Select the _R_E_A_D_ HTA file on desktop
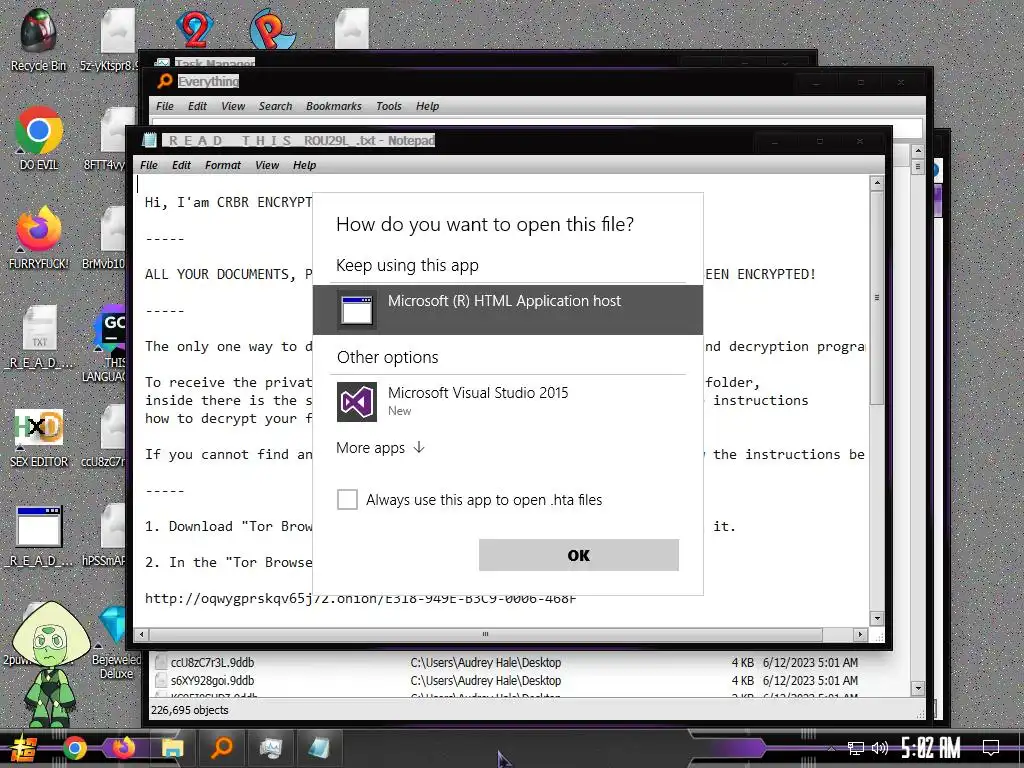 pos(39,536)
